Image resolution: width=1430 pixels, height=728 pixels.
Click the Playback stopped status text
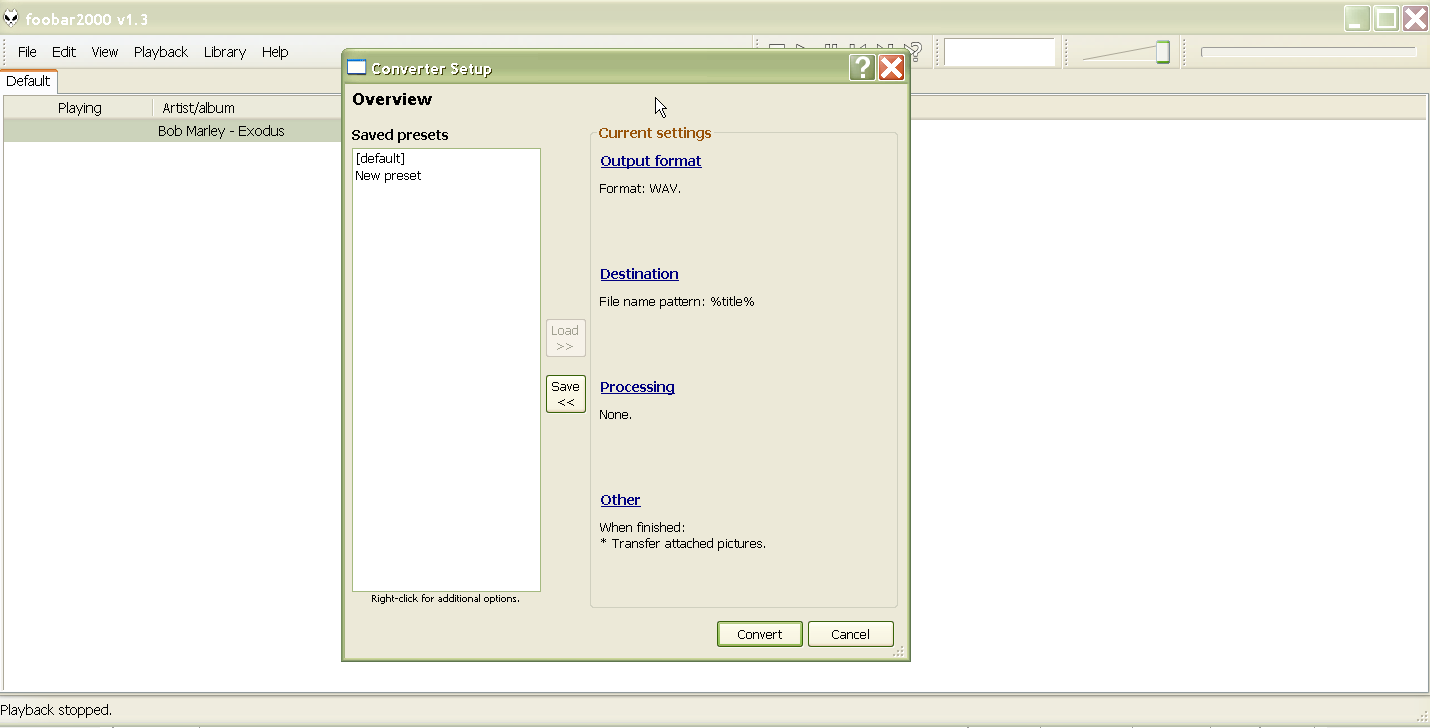coord(57,710)
